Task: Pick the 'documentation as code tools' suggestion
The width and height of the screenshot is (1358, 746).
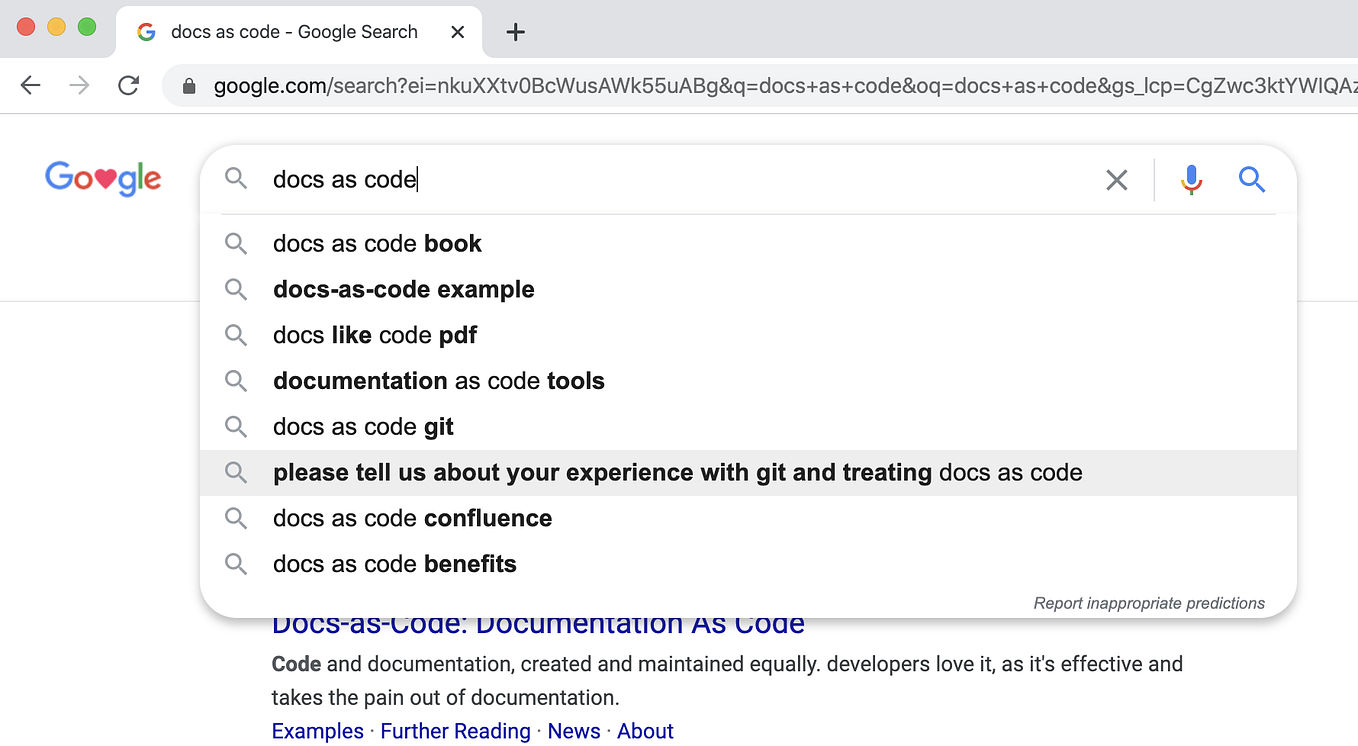Action: click(438, 381)
